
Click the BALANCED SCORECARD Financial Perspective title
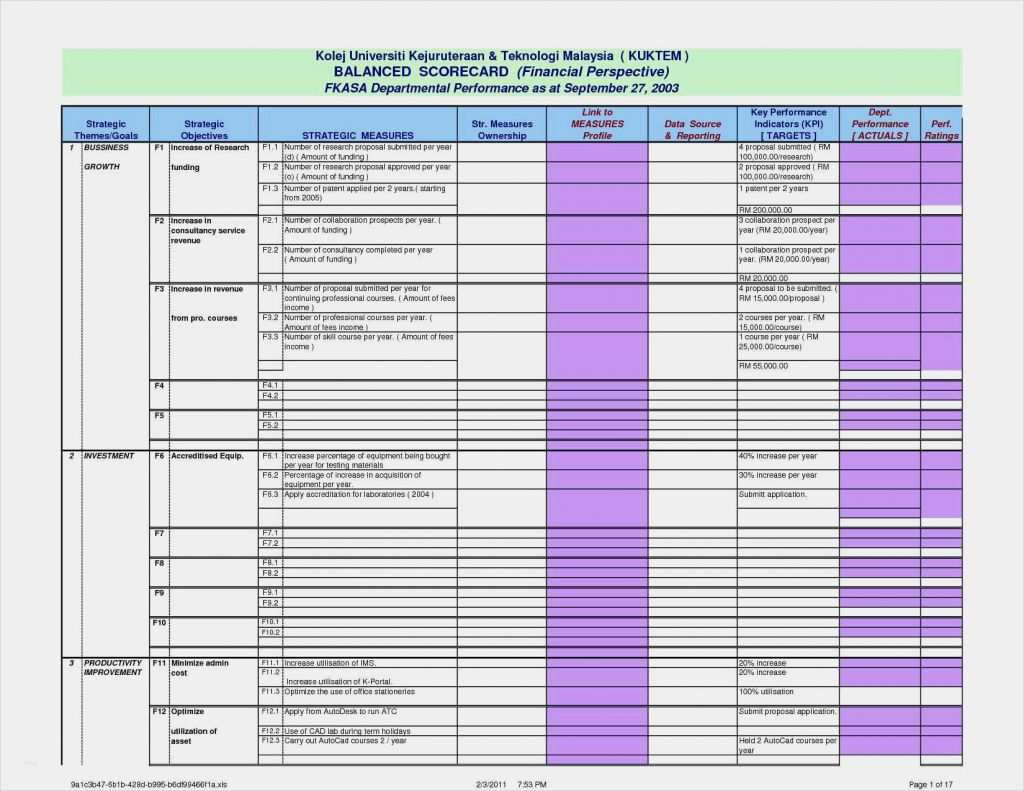click(498, 71)
